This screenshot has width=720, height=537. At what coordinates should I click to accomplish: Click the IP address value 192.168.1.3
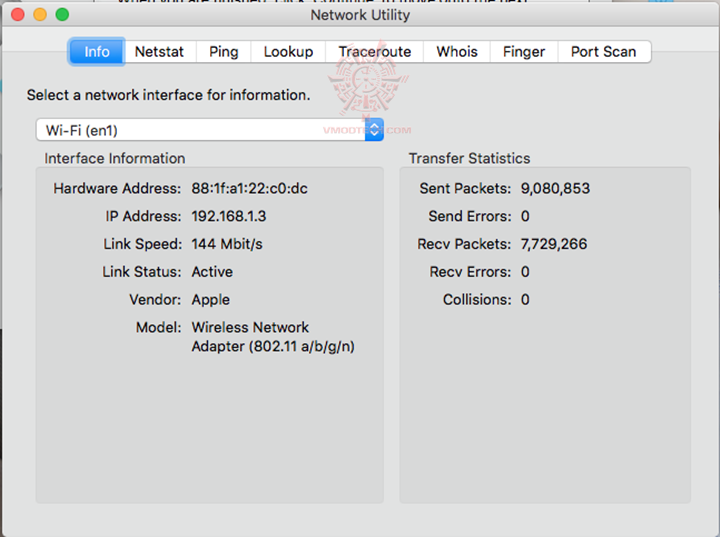pos(229,216)
